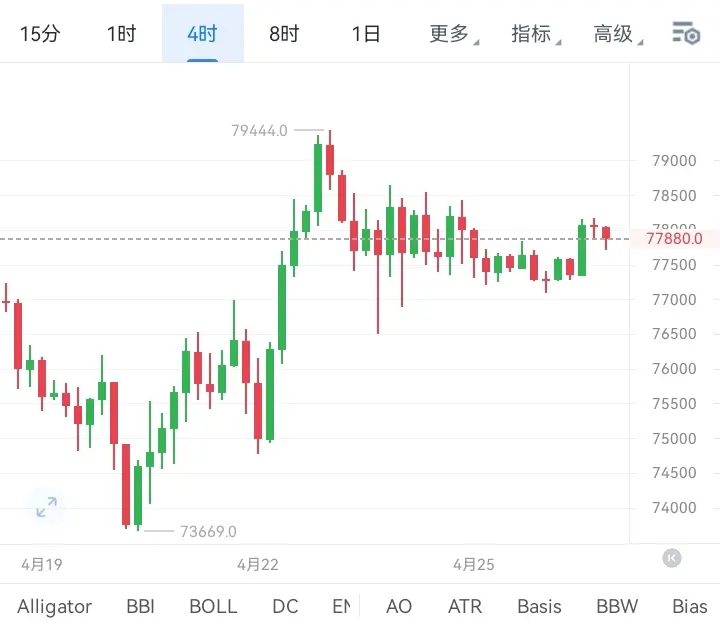Select the 8时 timeframe tab

(284, 34)
